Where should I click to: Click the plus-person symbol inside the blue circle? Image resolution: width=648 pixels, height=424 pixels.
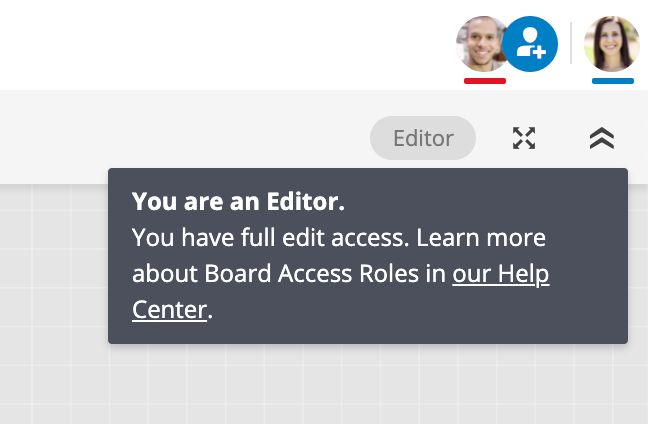tap(531, 43)
